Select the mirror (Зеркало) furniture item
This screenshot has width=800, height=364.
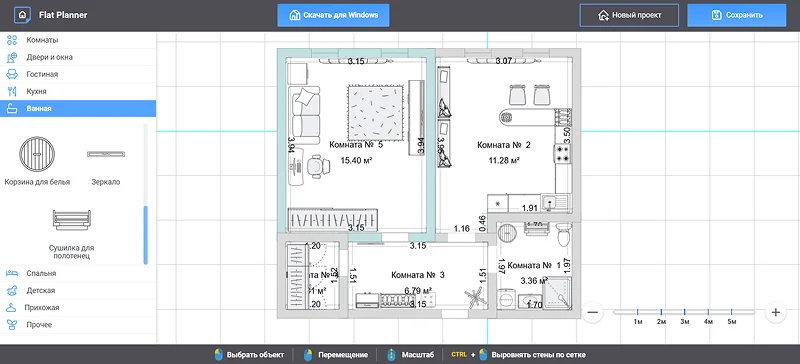106,154
